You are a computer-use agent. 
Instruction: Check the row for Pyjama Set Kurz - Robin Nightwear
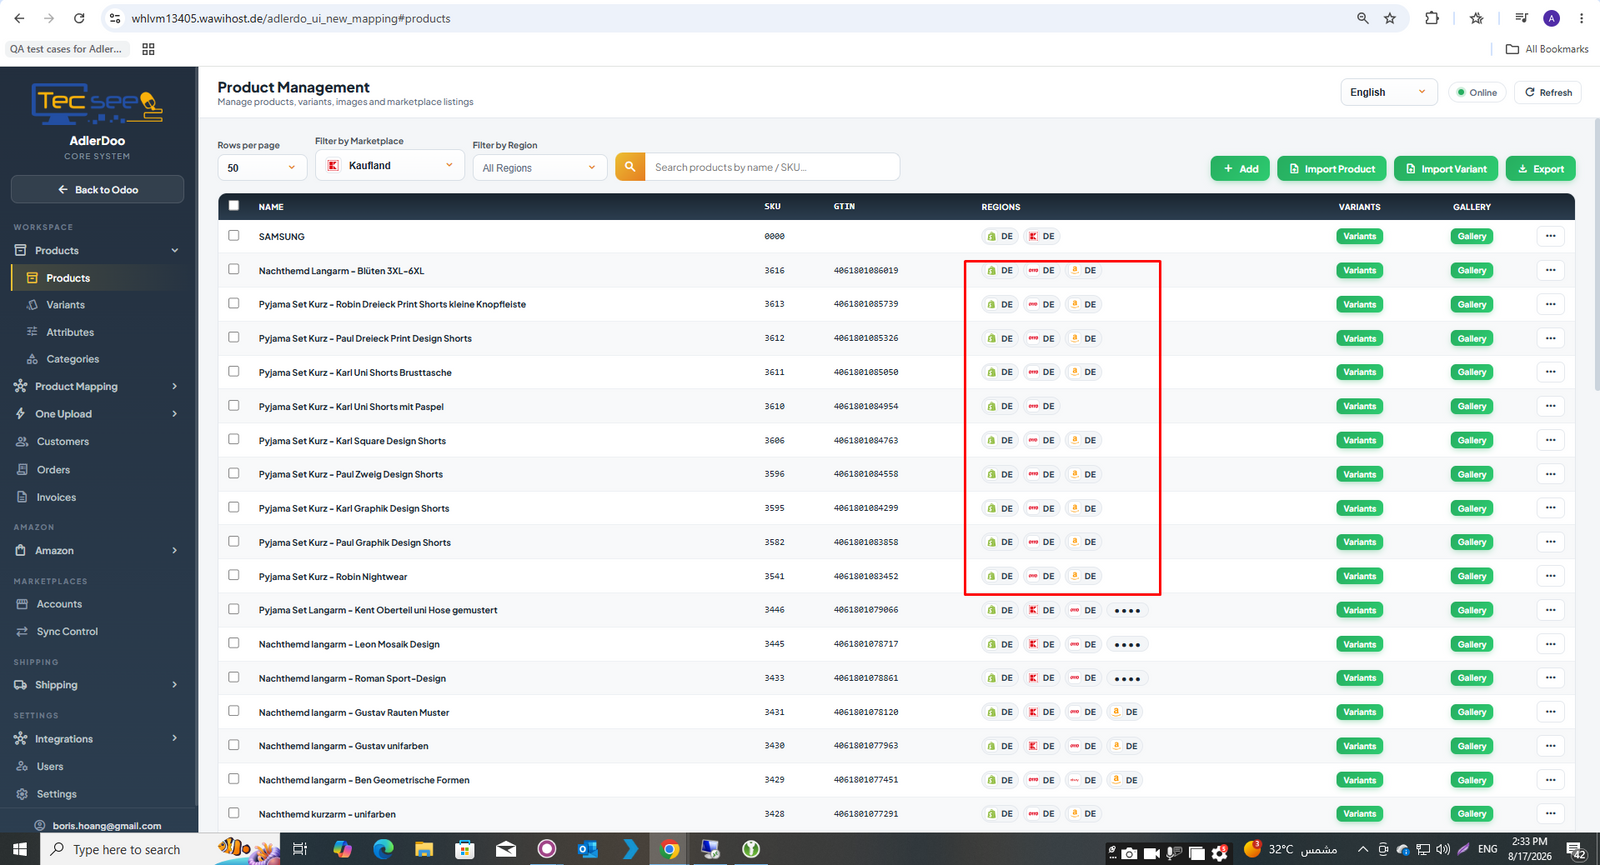pos(234,575)
